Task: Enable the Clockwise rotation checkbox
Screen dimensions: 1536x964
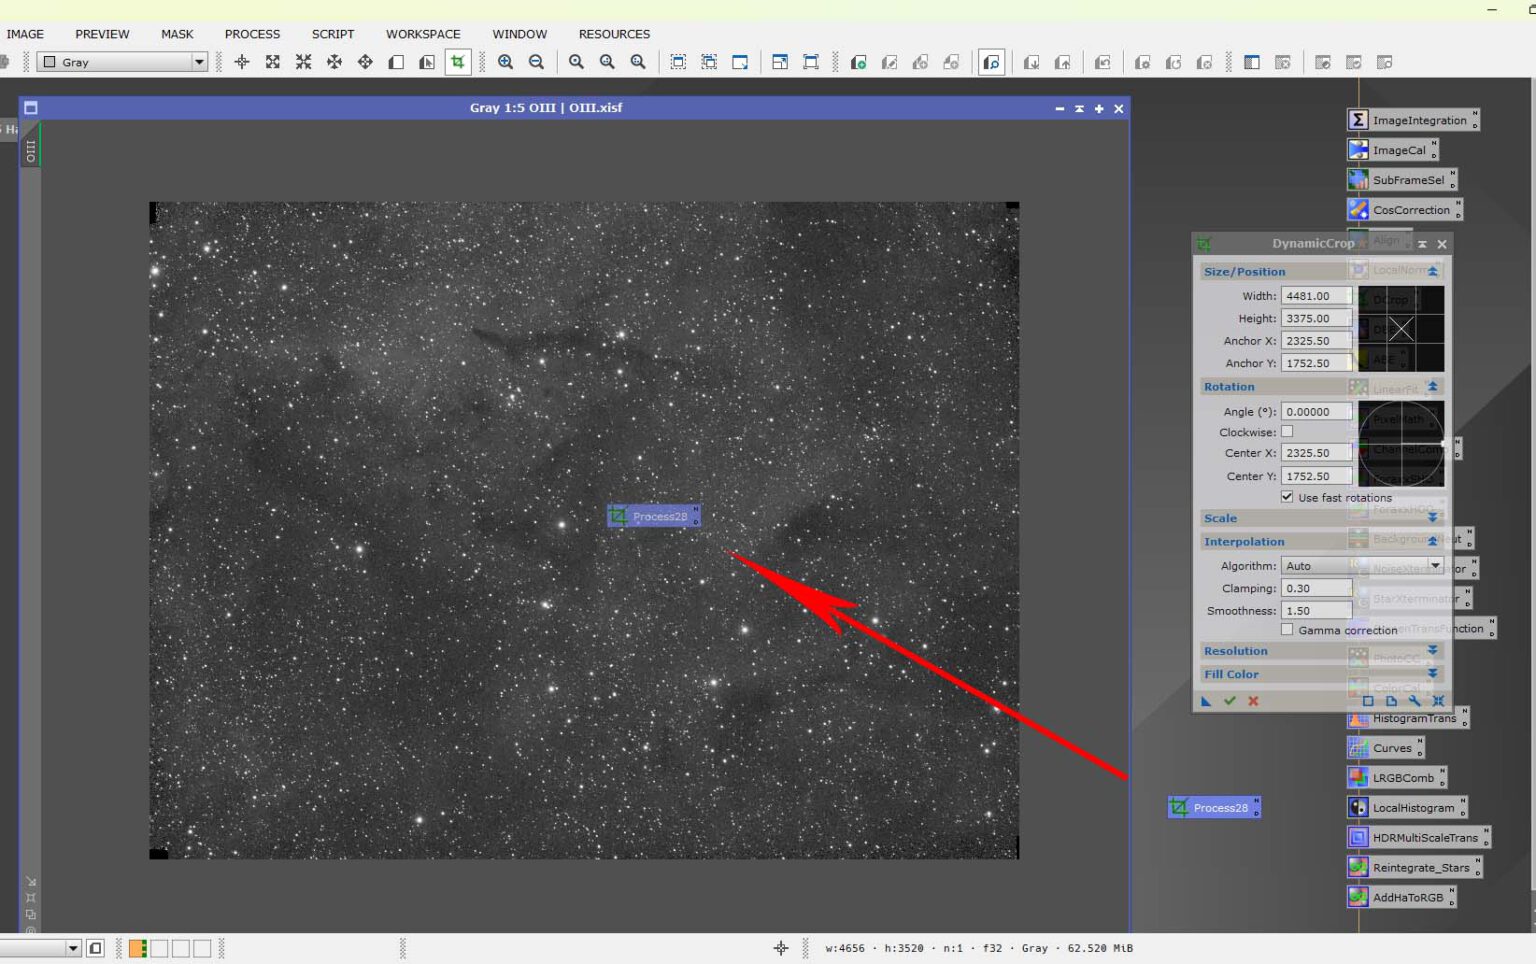Action: point(1288,431)
